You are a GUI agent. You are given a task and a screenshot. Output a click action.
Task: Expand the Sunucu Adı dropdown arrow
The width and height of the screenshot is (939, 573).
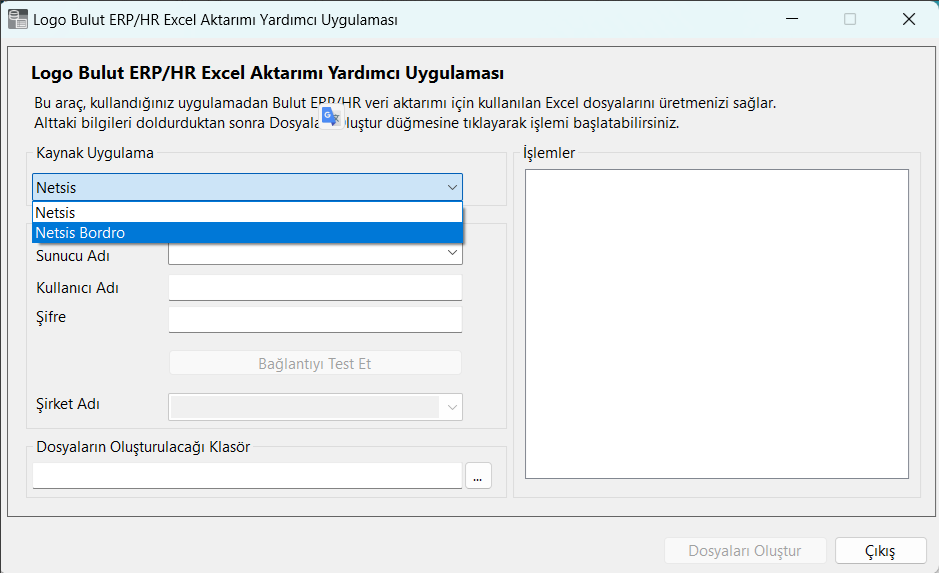tap(452, 255)
